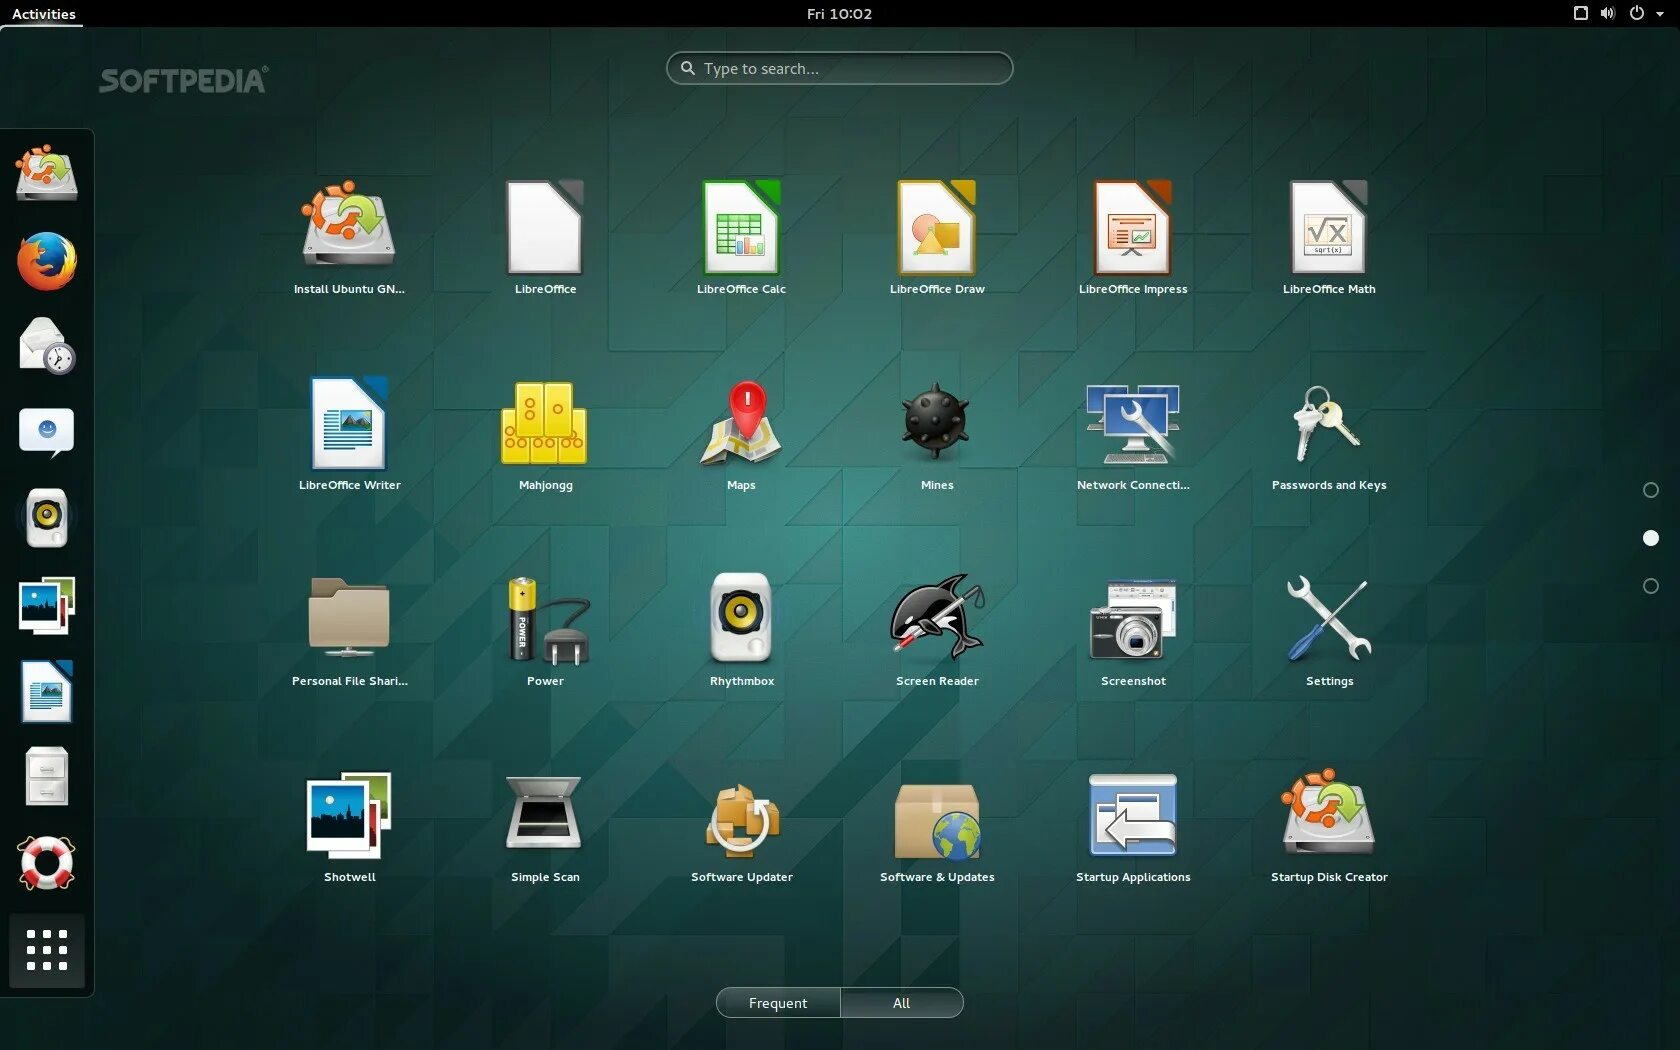Open Simple Scan
Screen dimensions: 1680x1050
(545, 825)
